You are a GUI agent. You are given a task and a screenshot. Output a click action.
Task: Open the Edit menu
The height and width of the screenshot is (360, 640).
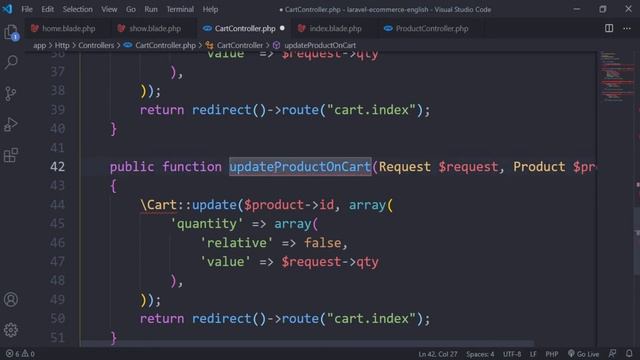pos(47,9)
